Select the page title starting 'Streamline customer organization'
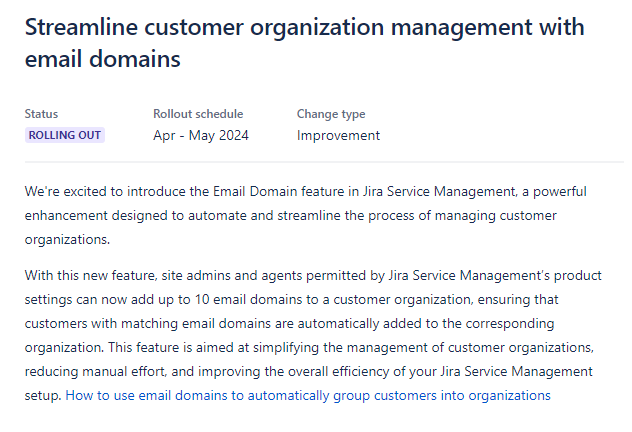 305,43
